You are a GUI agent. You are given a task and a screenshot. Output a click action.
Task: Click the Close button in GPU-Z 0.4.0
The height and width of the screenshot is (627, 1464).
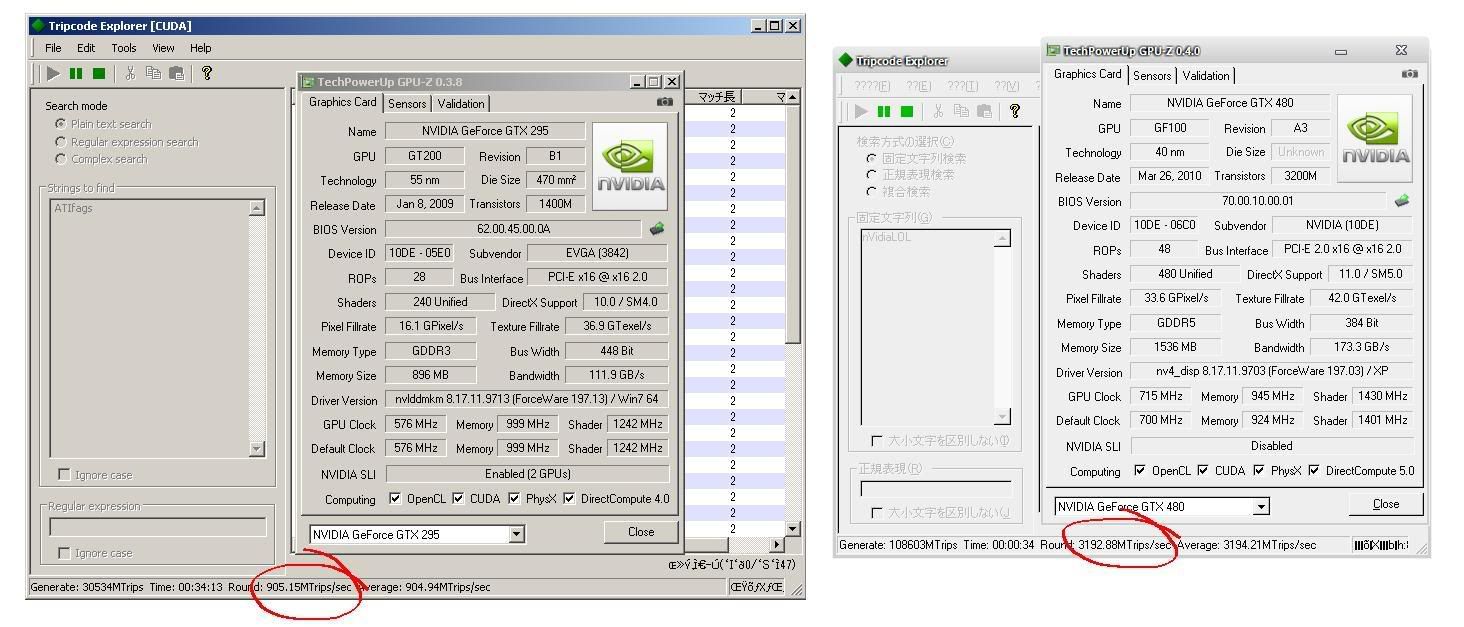pyautogui.click(x=1386, y=504)
